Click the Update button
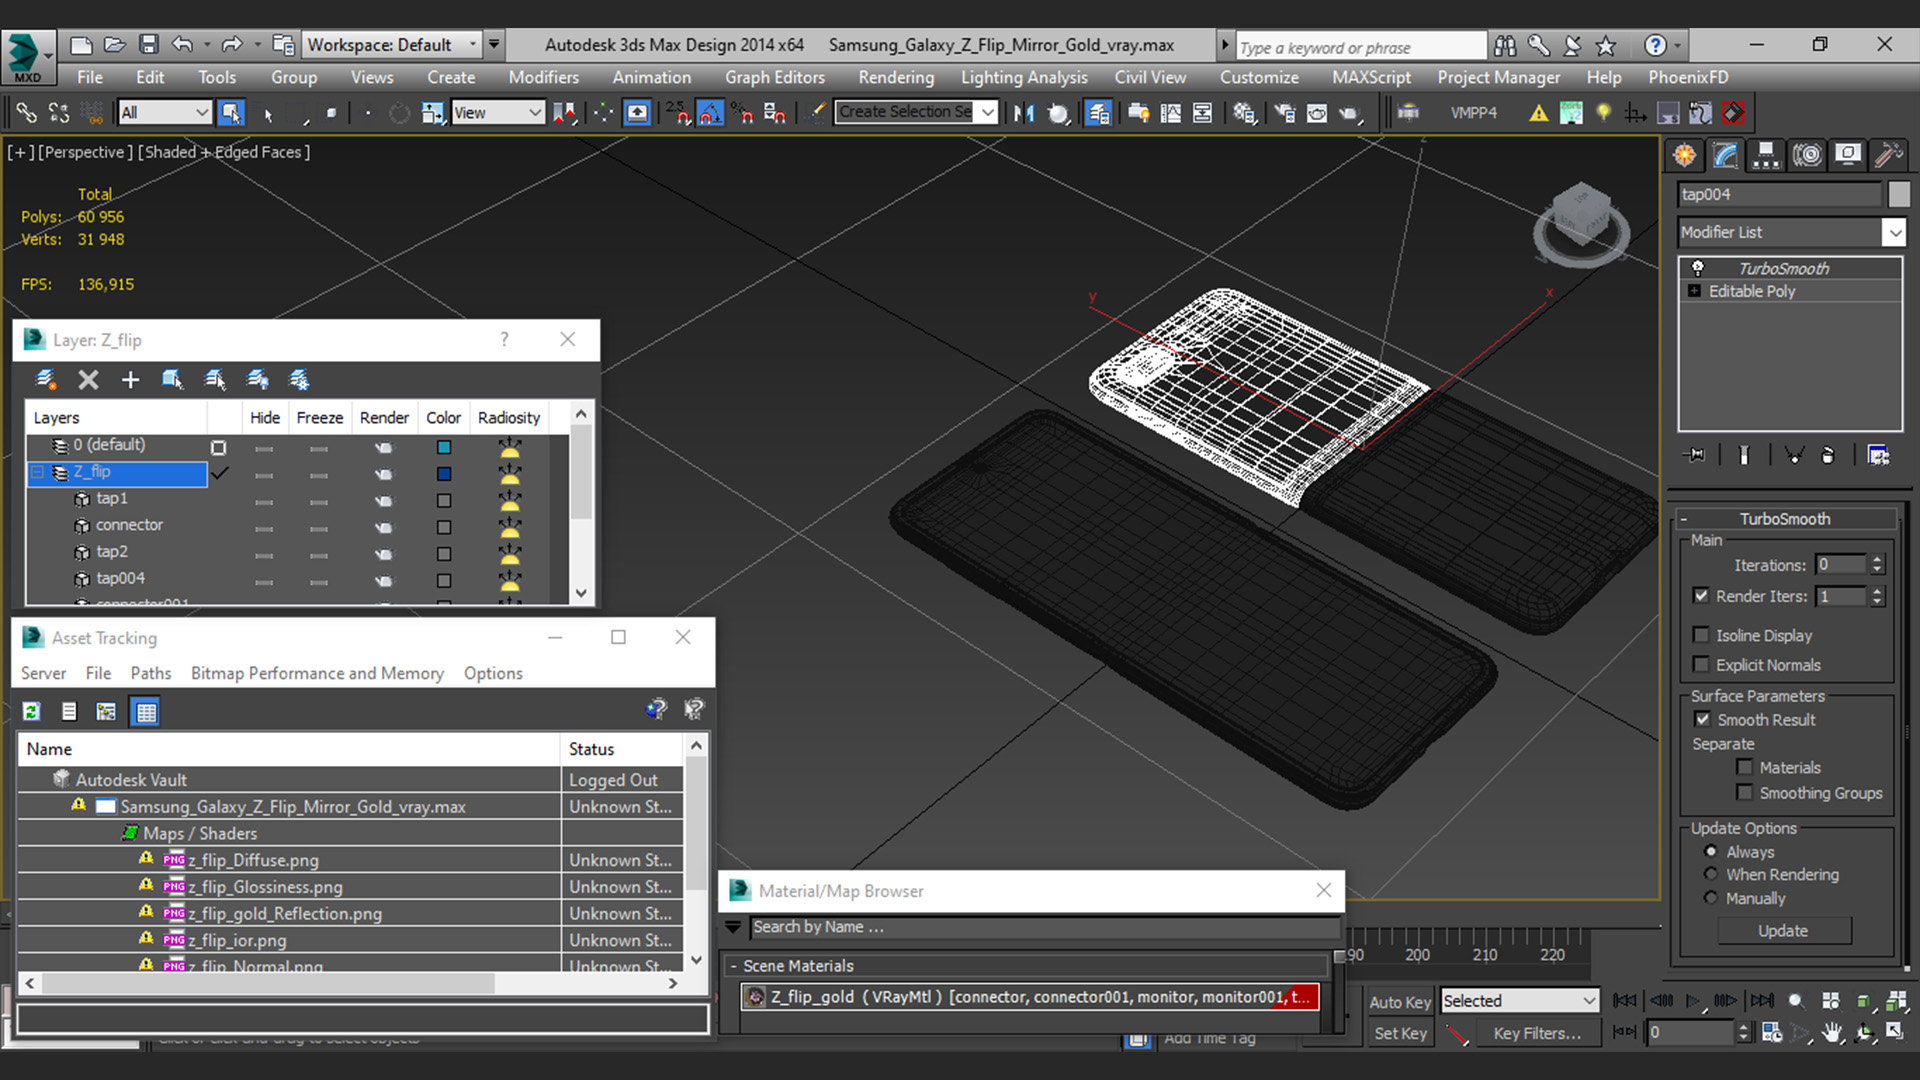Image resolution: width=1920 pixels, height=1080 pixels. [x=1784, y=931]
